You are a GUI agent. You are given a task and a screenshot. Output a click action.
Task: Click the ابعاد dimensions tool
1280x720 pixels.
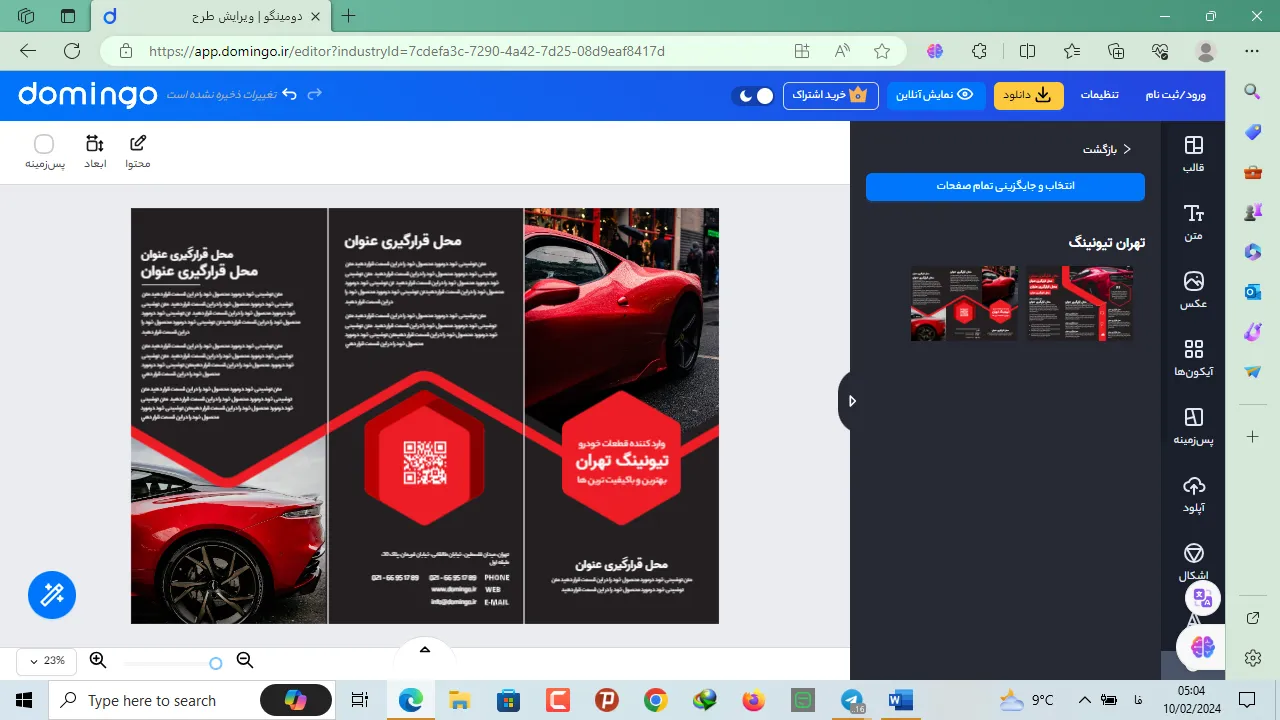click(x=95, y=152)
